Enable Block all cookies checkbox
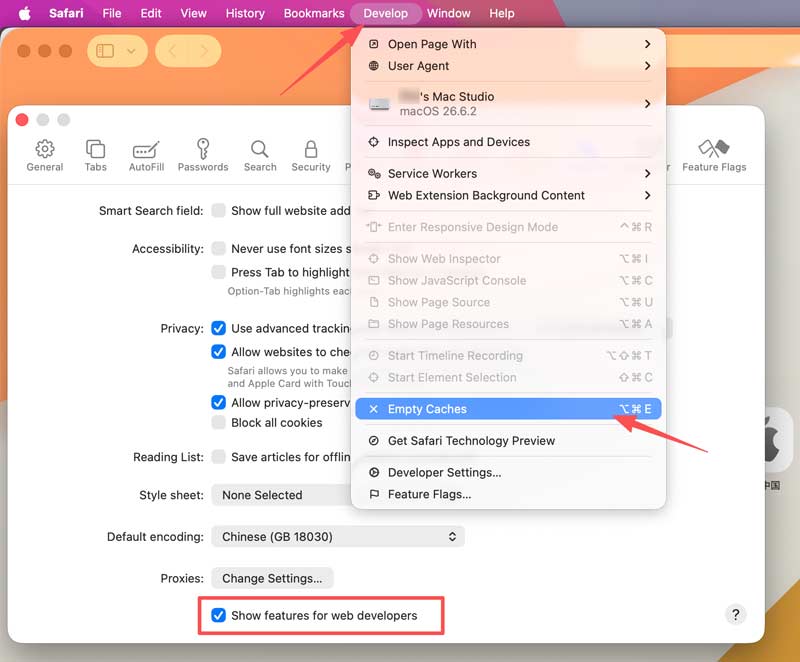 click(x=218, y=422)
